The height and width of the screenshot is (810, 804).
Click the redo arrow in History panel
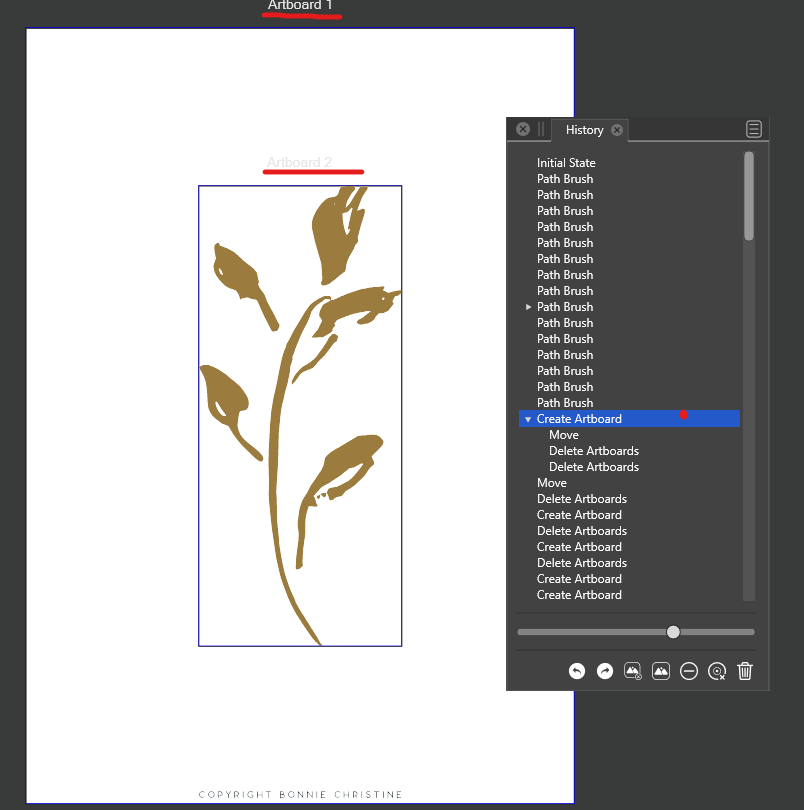(605, 672)
